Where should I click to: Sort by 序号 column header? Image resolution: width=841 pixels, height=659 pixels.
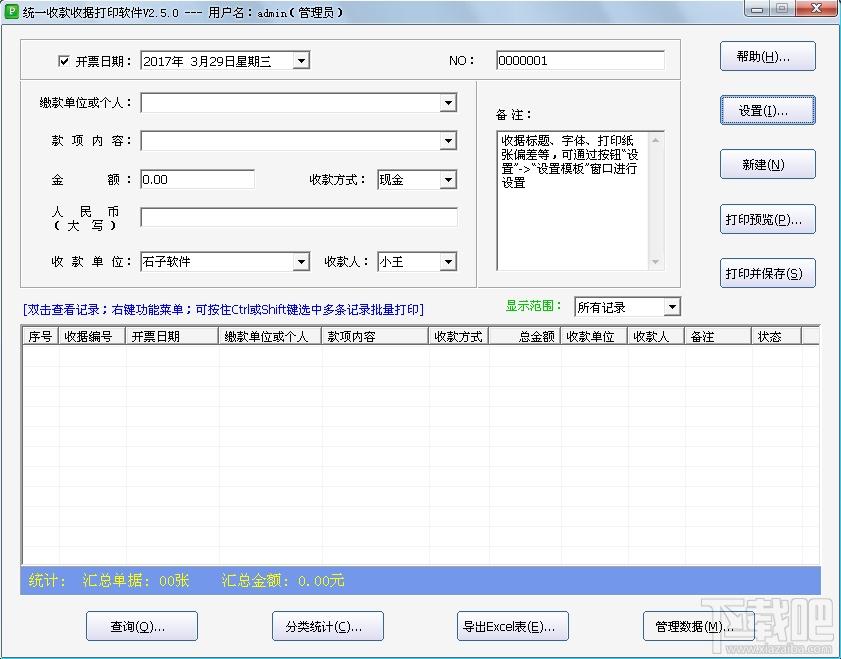(x=41, y=336)
